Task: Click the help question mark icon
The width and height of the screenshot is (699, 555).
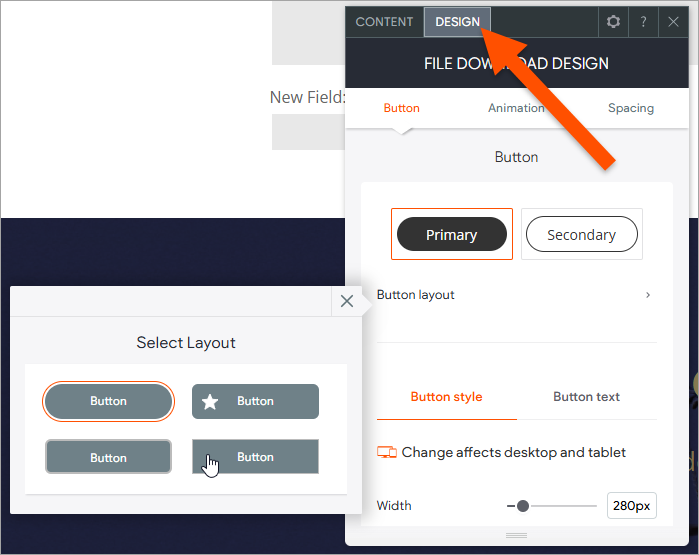Action: click(643, 22)
